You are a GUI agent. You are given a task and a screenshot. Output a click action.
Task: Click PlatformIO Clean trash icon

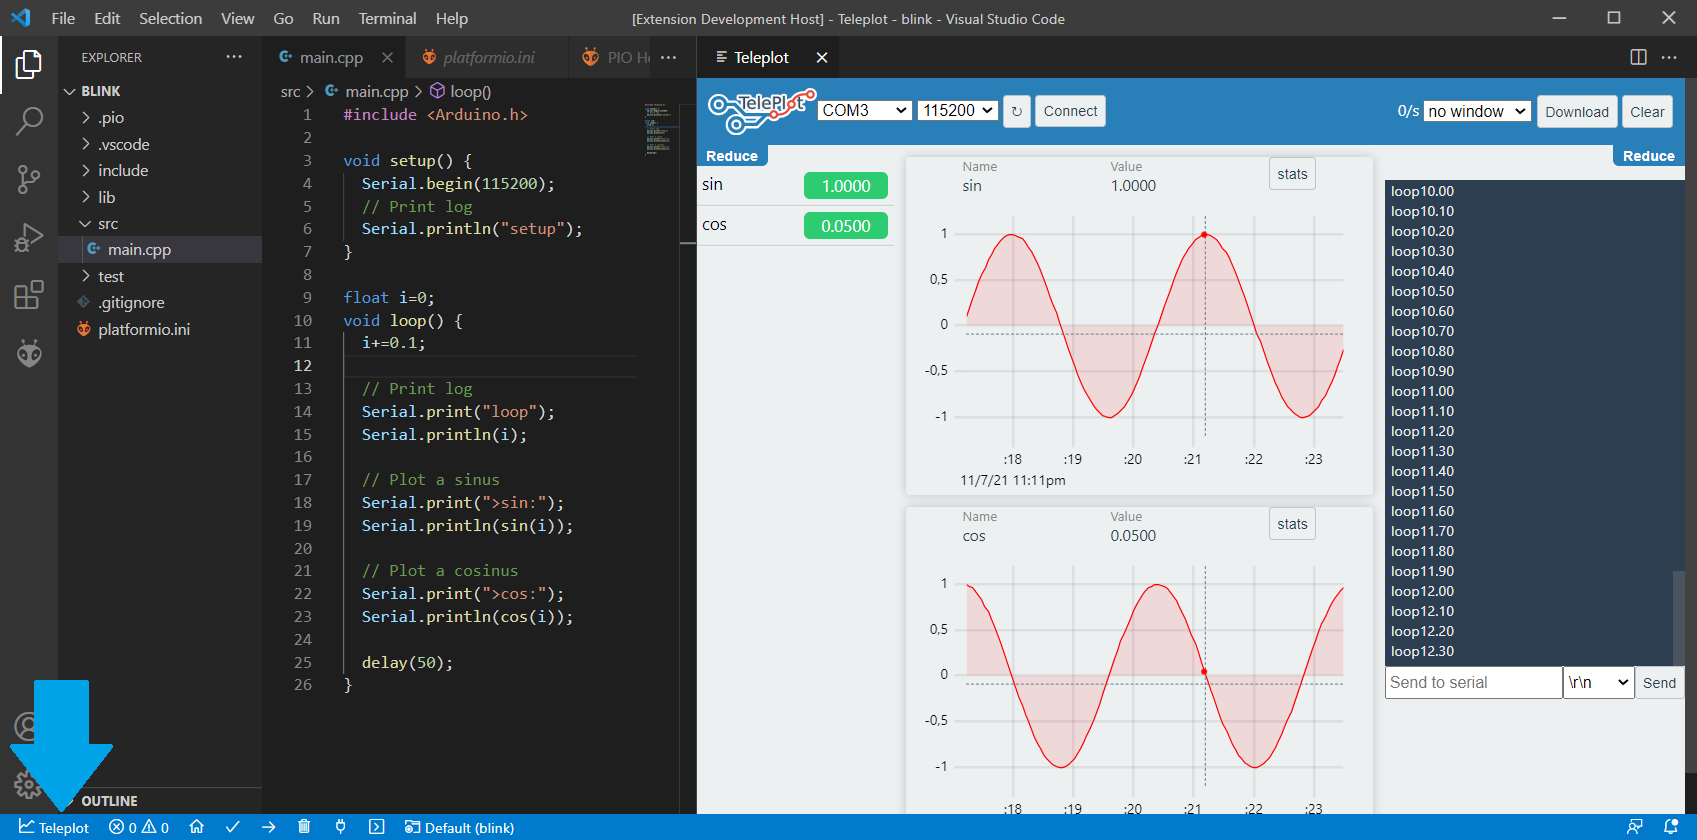coord(304,827)
